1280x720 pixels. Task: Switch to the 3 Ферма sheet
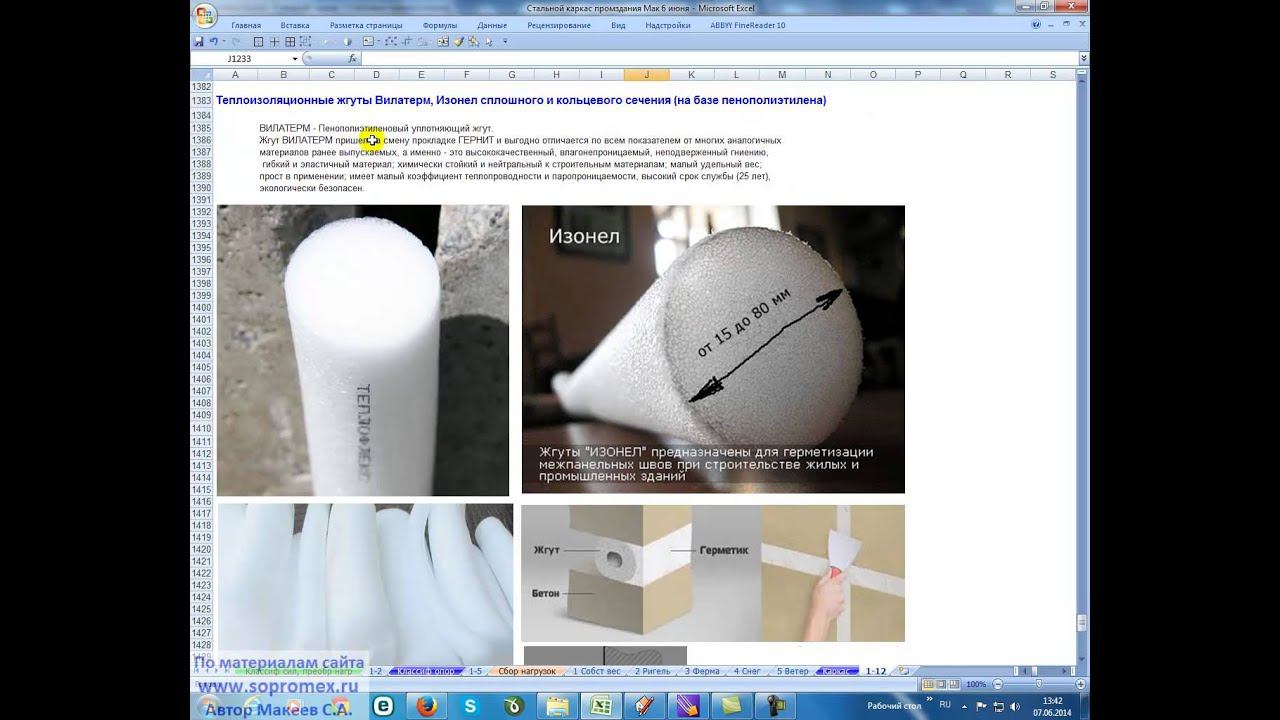tap(702, 671)
